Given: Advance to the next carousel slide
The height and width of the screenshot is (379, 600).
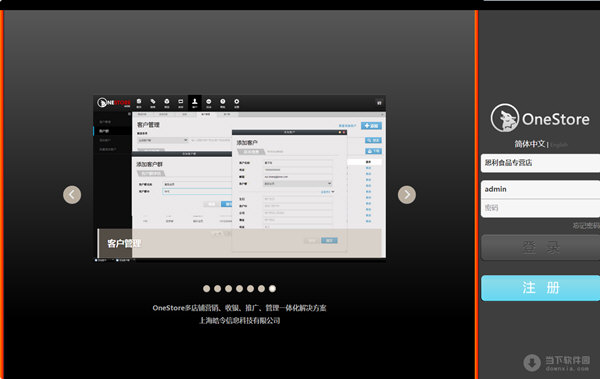Looking at the screenshot, I should 407,195.
